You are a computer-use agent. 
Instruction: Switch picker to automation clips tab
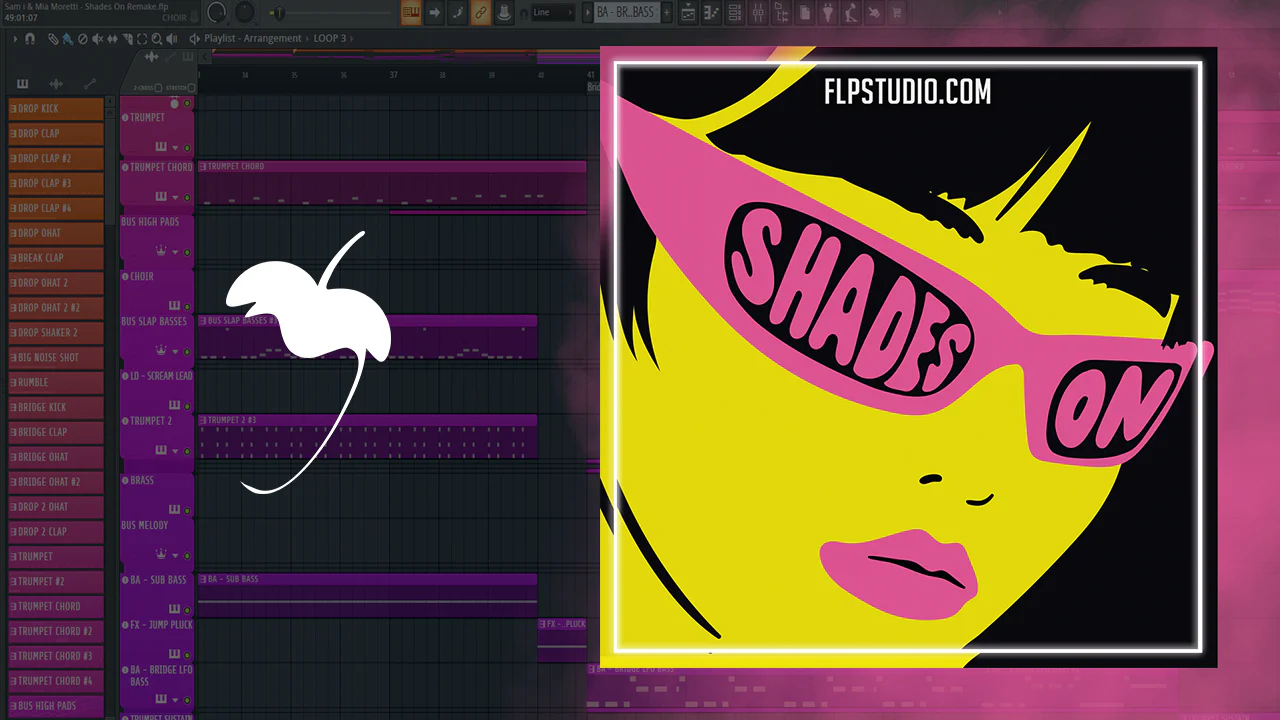coord(90,83)
